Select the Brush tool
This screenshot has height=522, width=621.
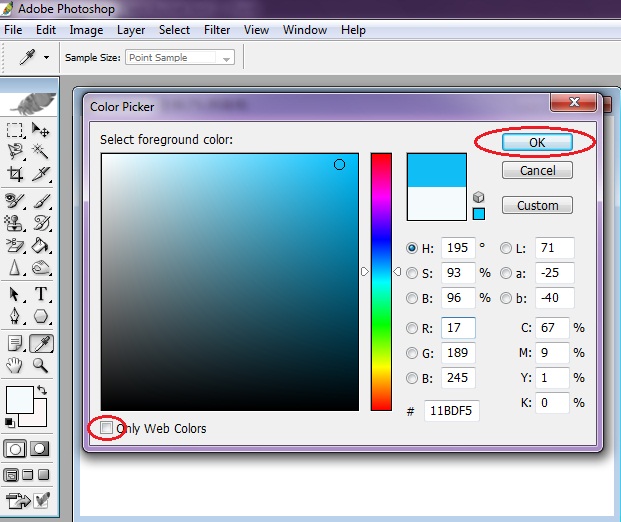pyautogui.click(x=41, y=201)
